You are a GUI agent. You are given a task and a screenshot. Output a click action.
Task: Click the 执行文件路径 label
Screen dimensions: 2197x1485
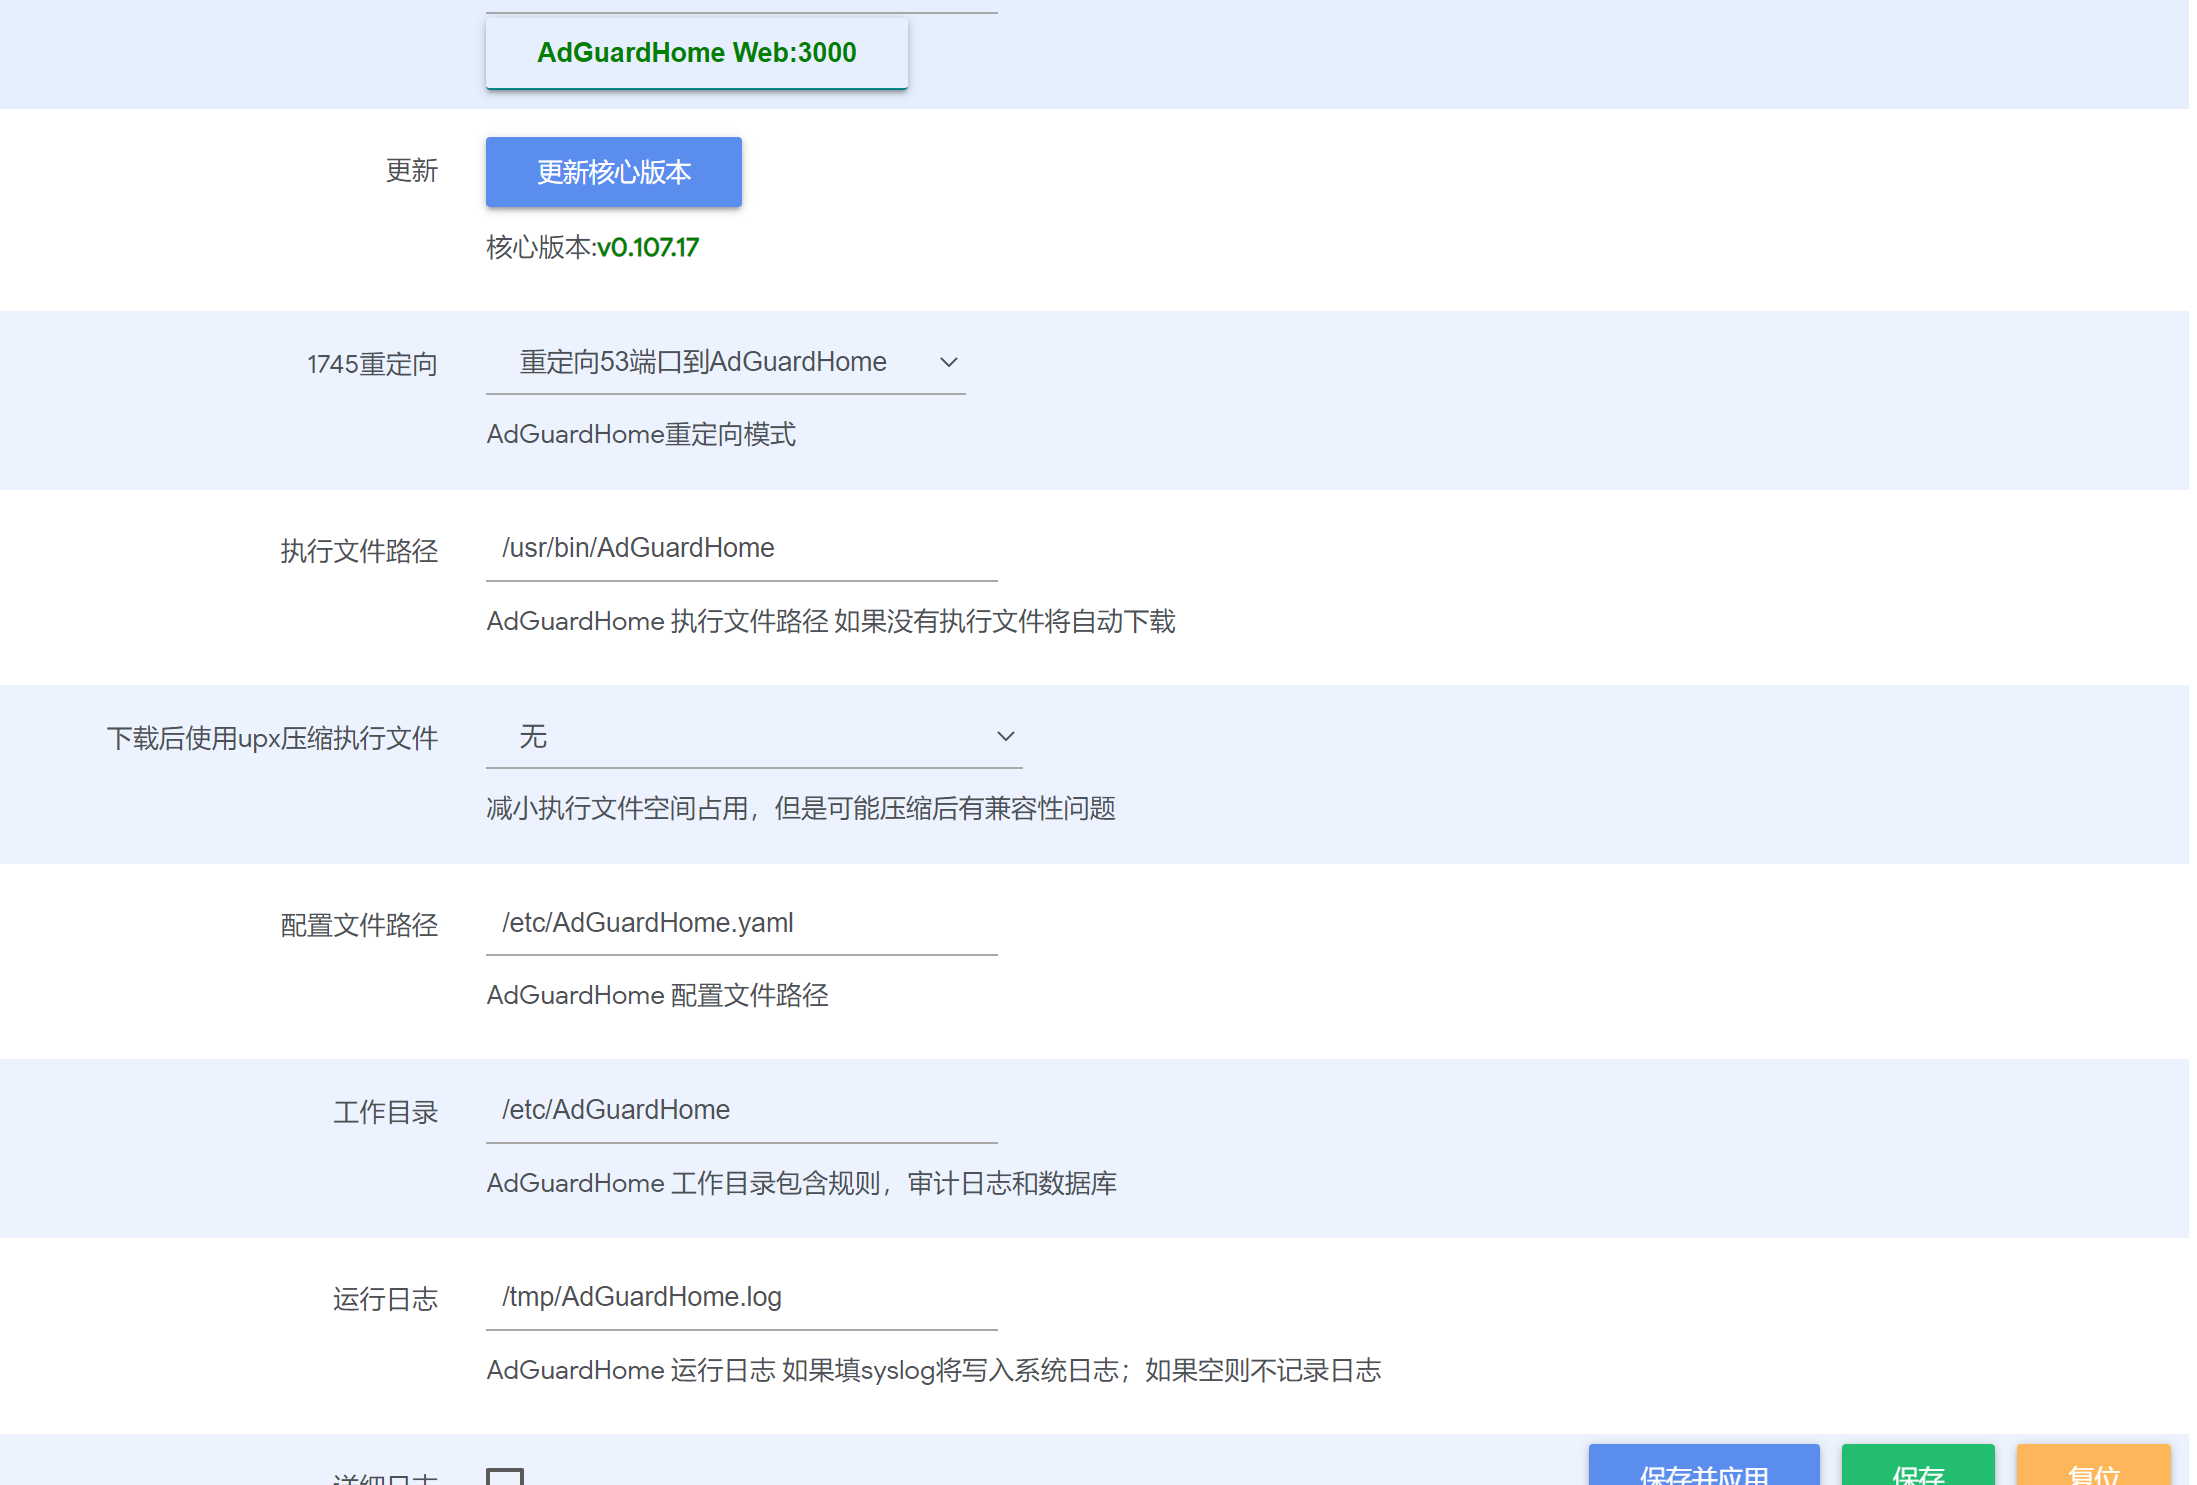(x=359, y=551)
